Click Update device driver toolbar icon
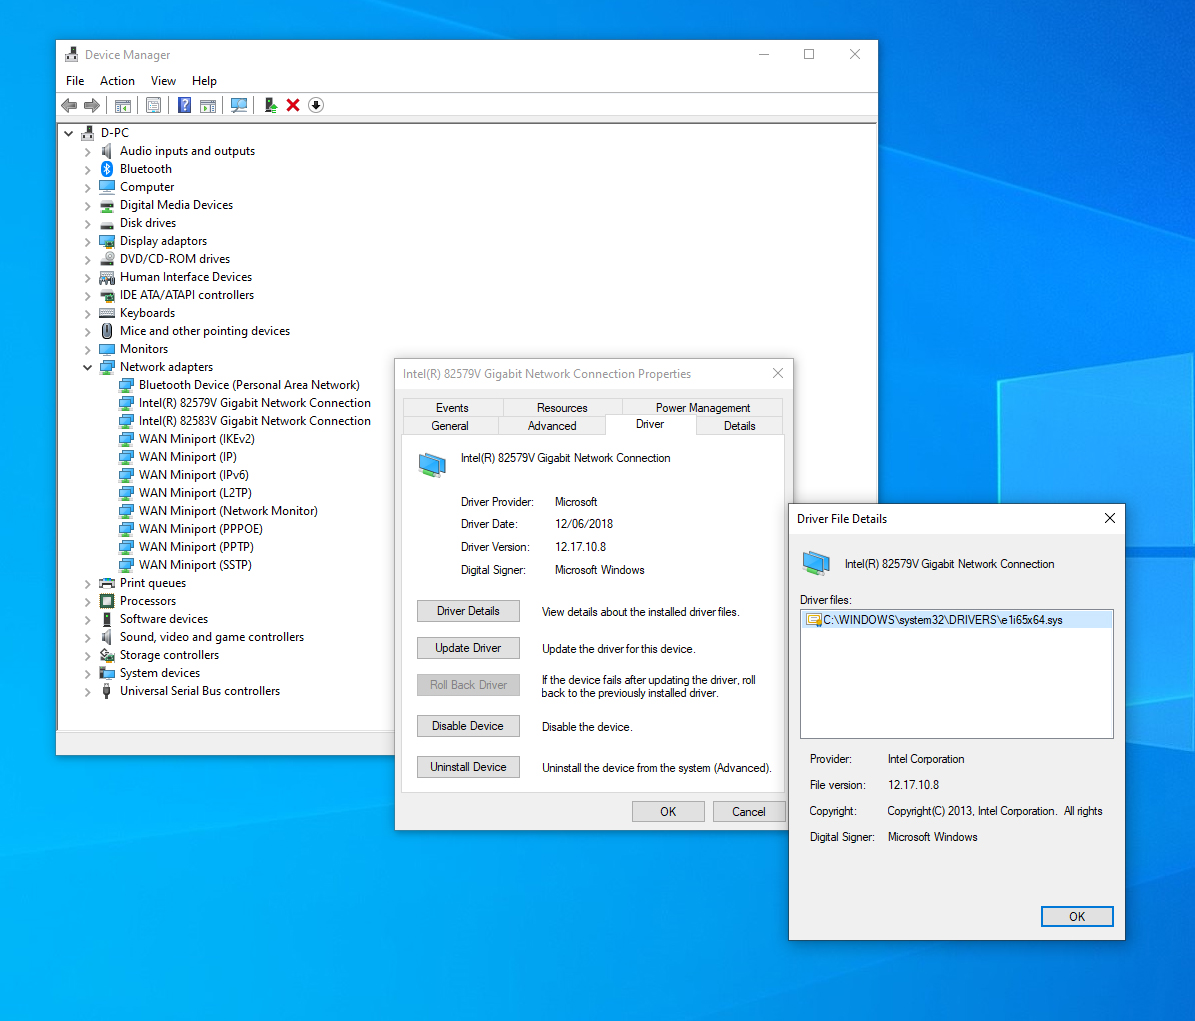1195x1021 pixels. pos(271,105)
